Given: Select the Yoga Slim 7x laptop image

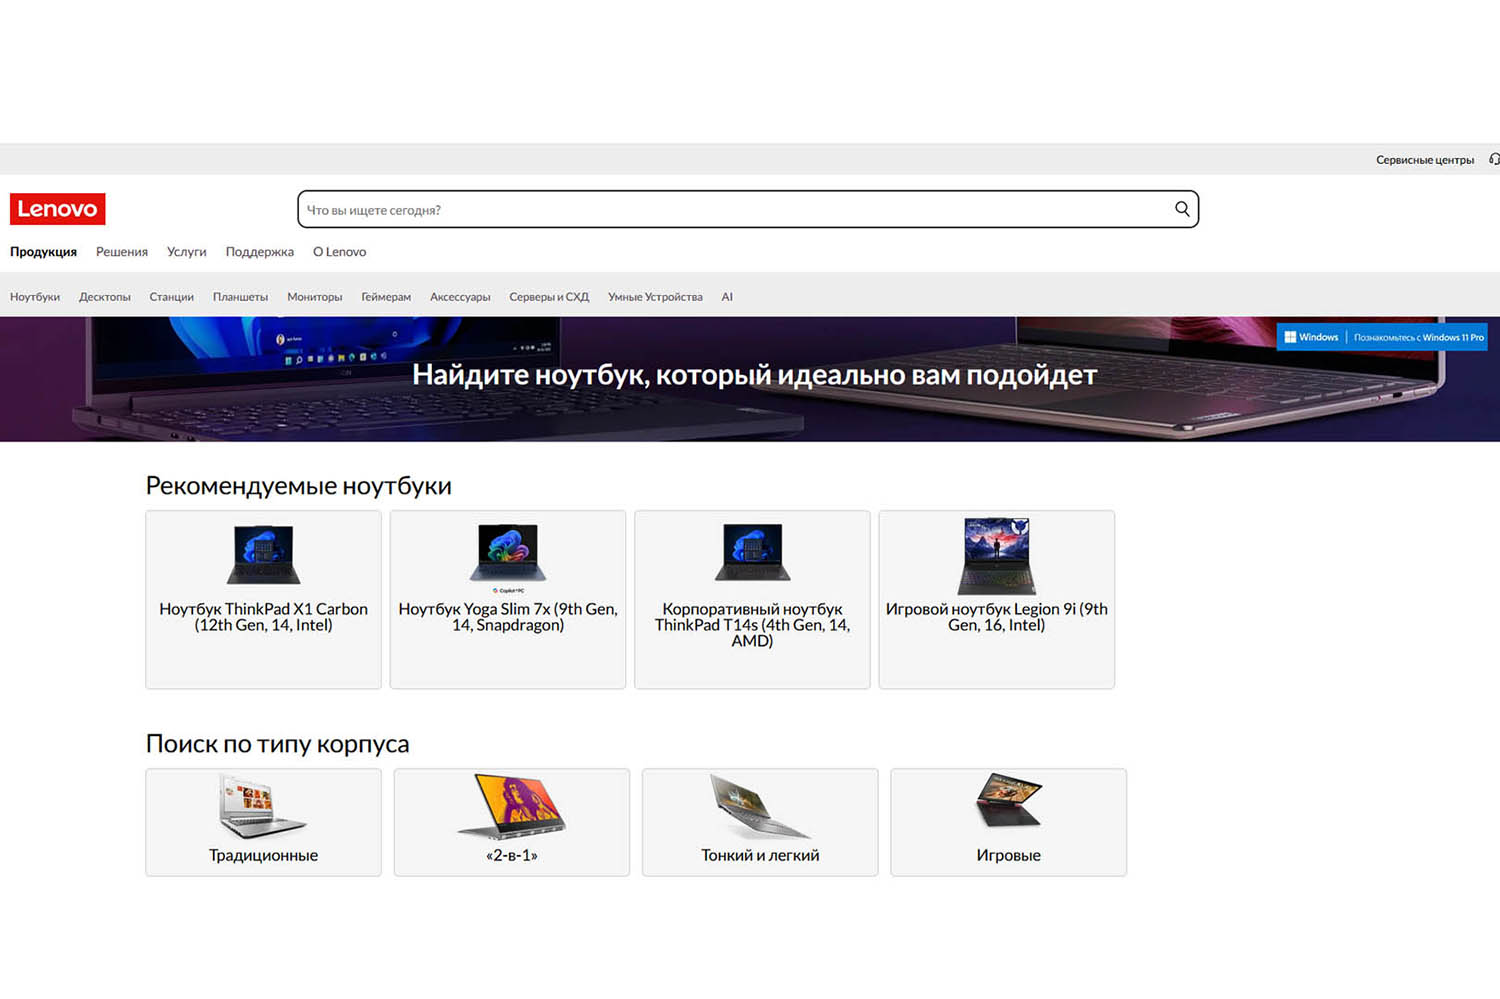Looking at the screenshot, I should tap(508, 553).
